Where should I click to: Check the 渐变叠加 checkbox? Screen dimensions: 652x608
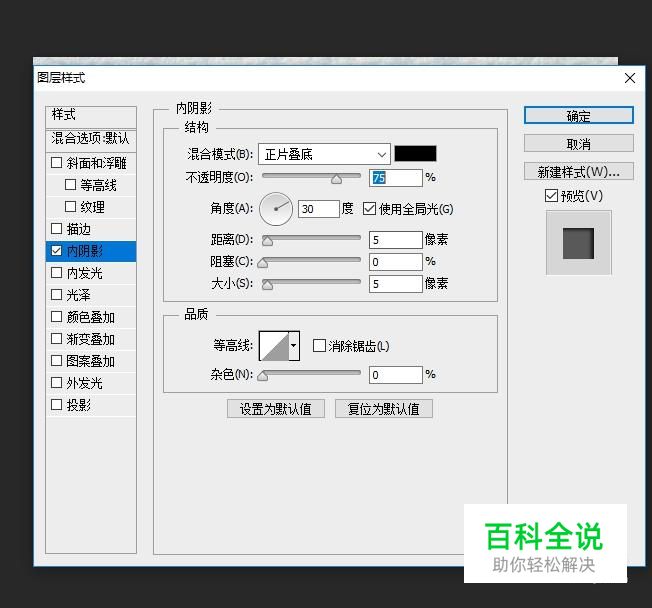point(57,339)
